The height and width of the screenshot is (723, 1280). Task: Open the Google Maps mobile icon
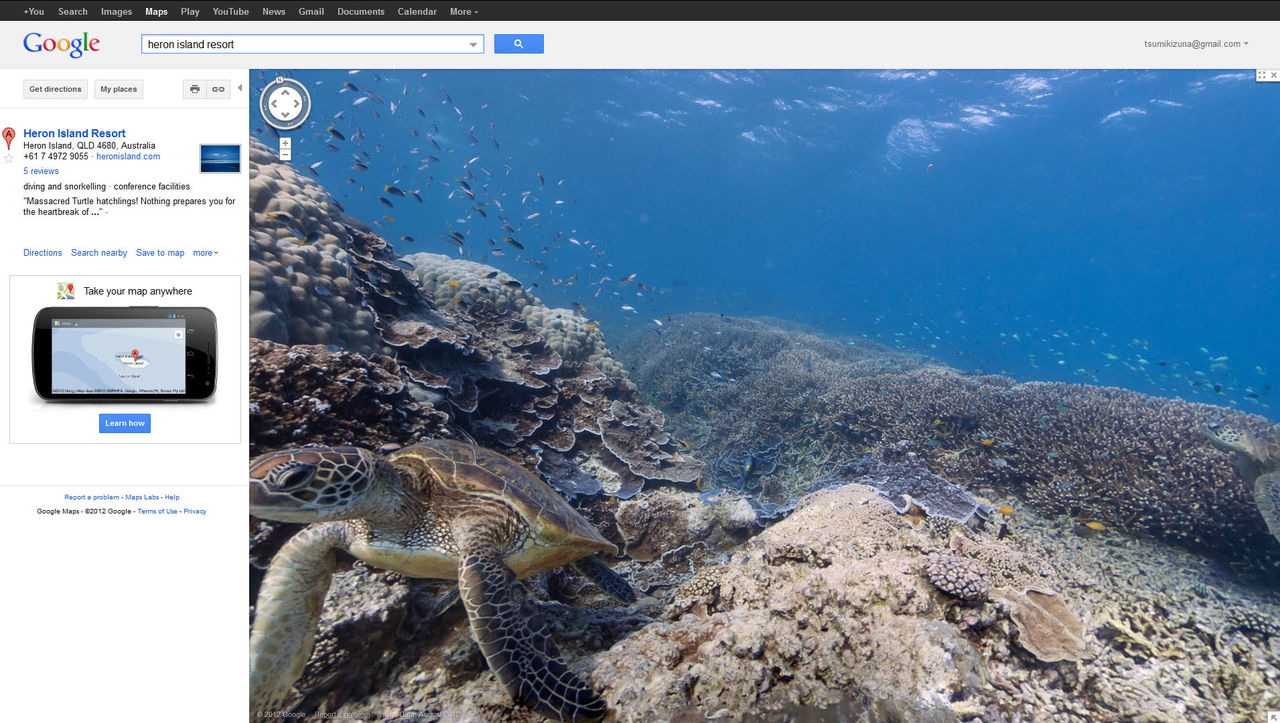(x=66, y=291)
